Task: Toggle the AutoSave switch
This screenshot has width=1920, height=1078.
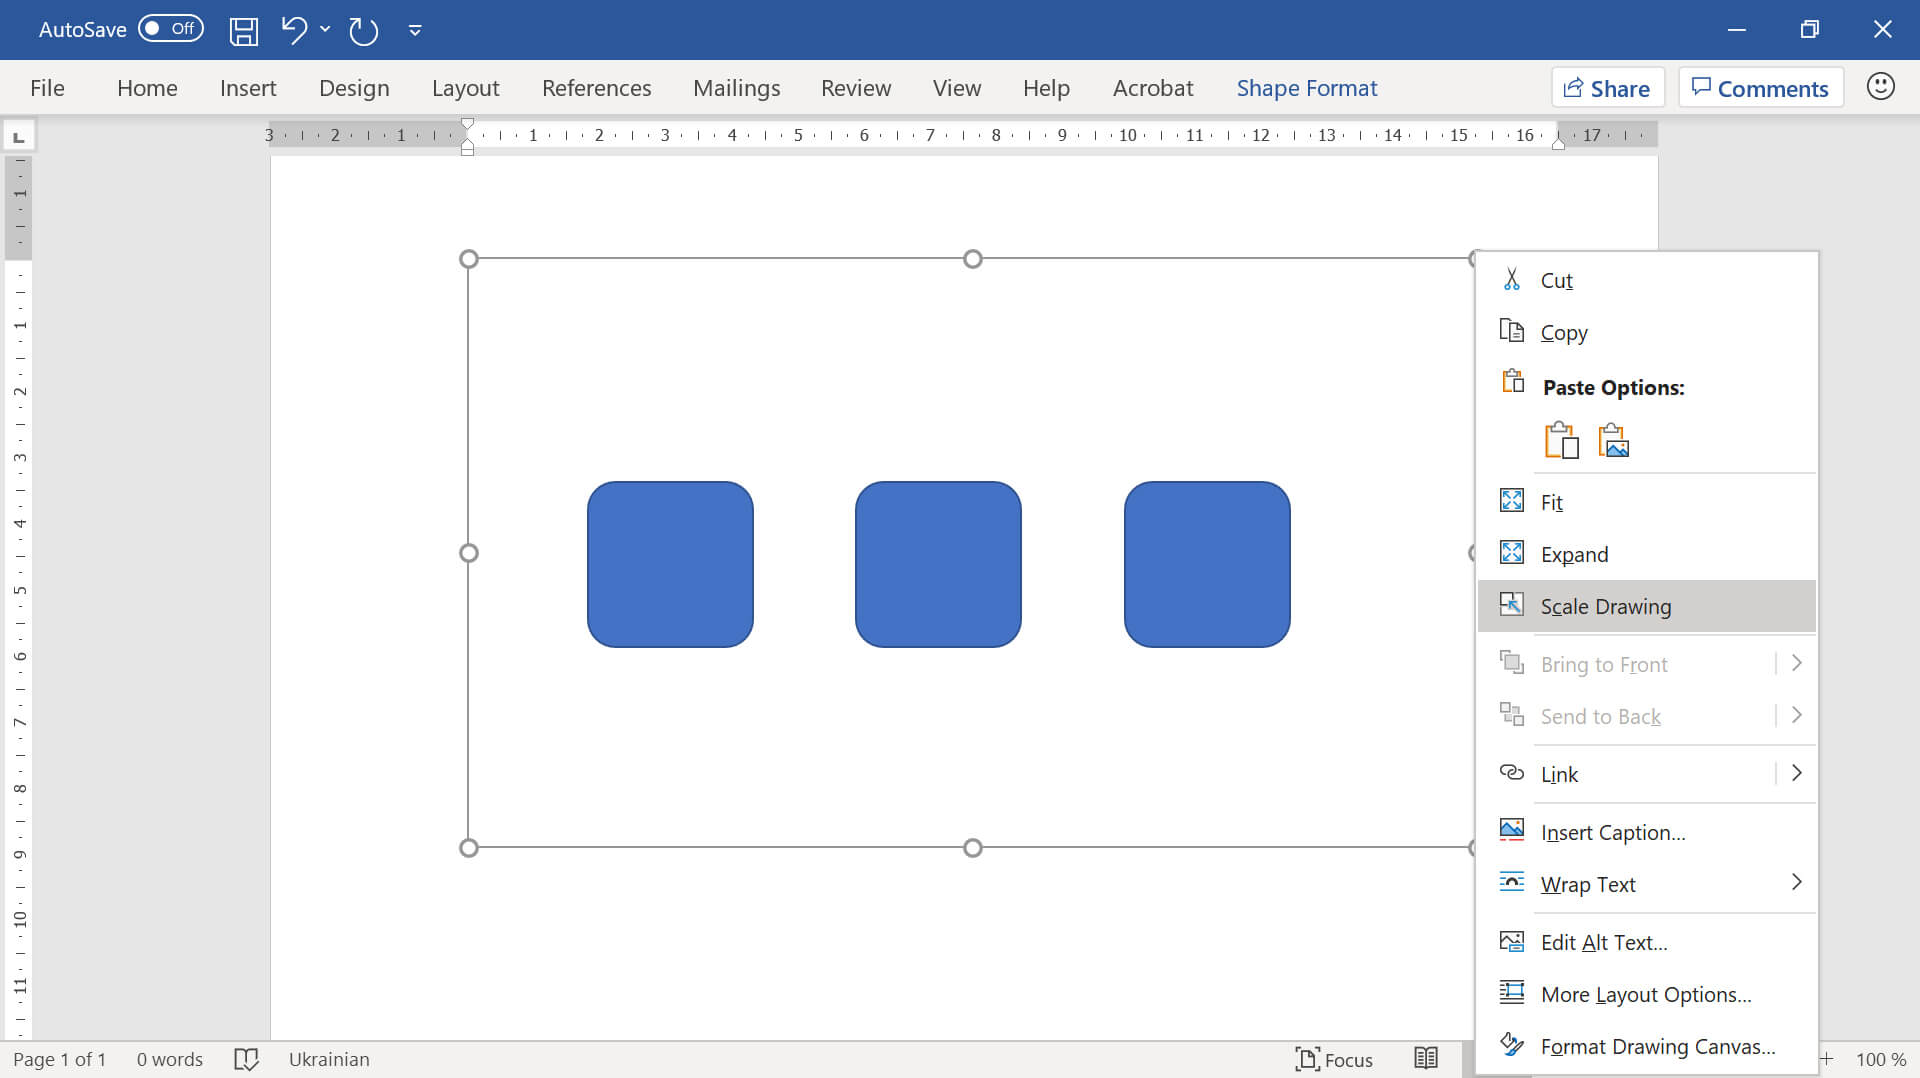Action: 171,29
